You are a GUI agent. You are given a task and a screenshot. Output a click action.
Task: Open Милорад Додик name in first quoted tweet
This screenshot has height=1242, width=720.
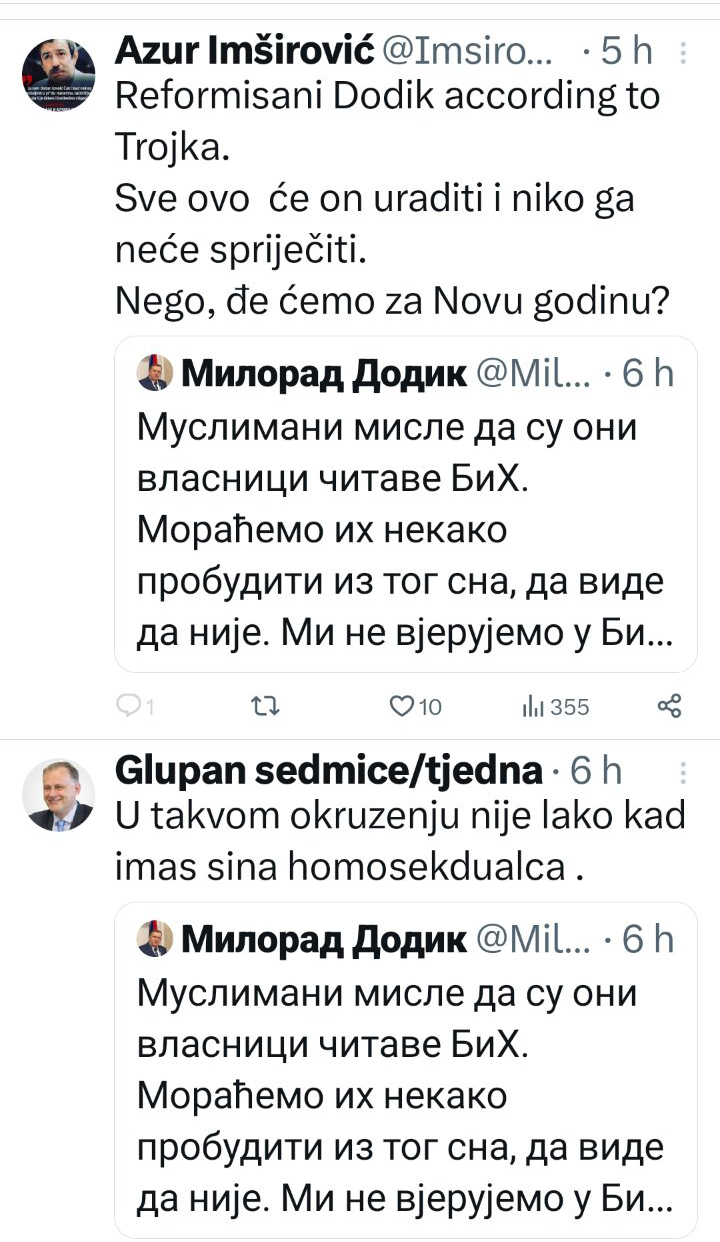323,374
